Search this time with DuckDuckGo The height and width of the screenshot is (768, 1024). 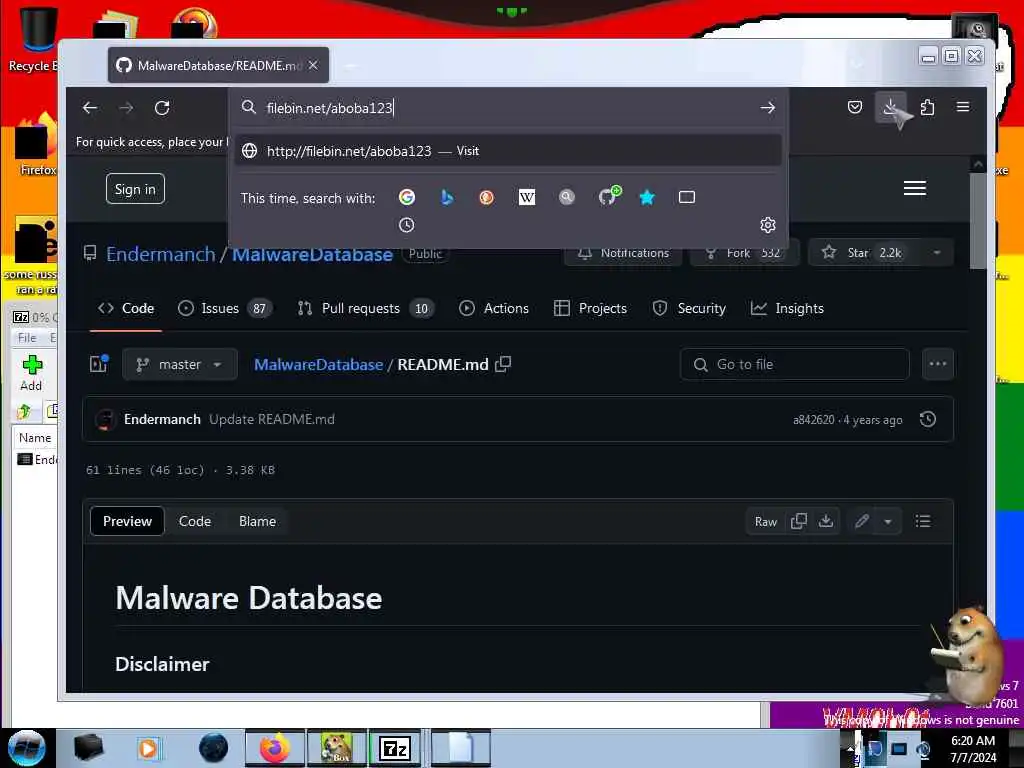coord(487,197)
